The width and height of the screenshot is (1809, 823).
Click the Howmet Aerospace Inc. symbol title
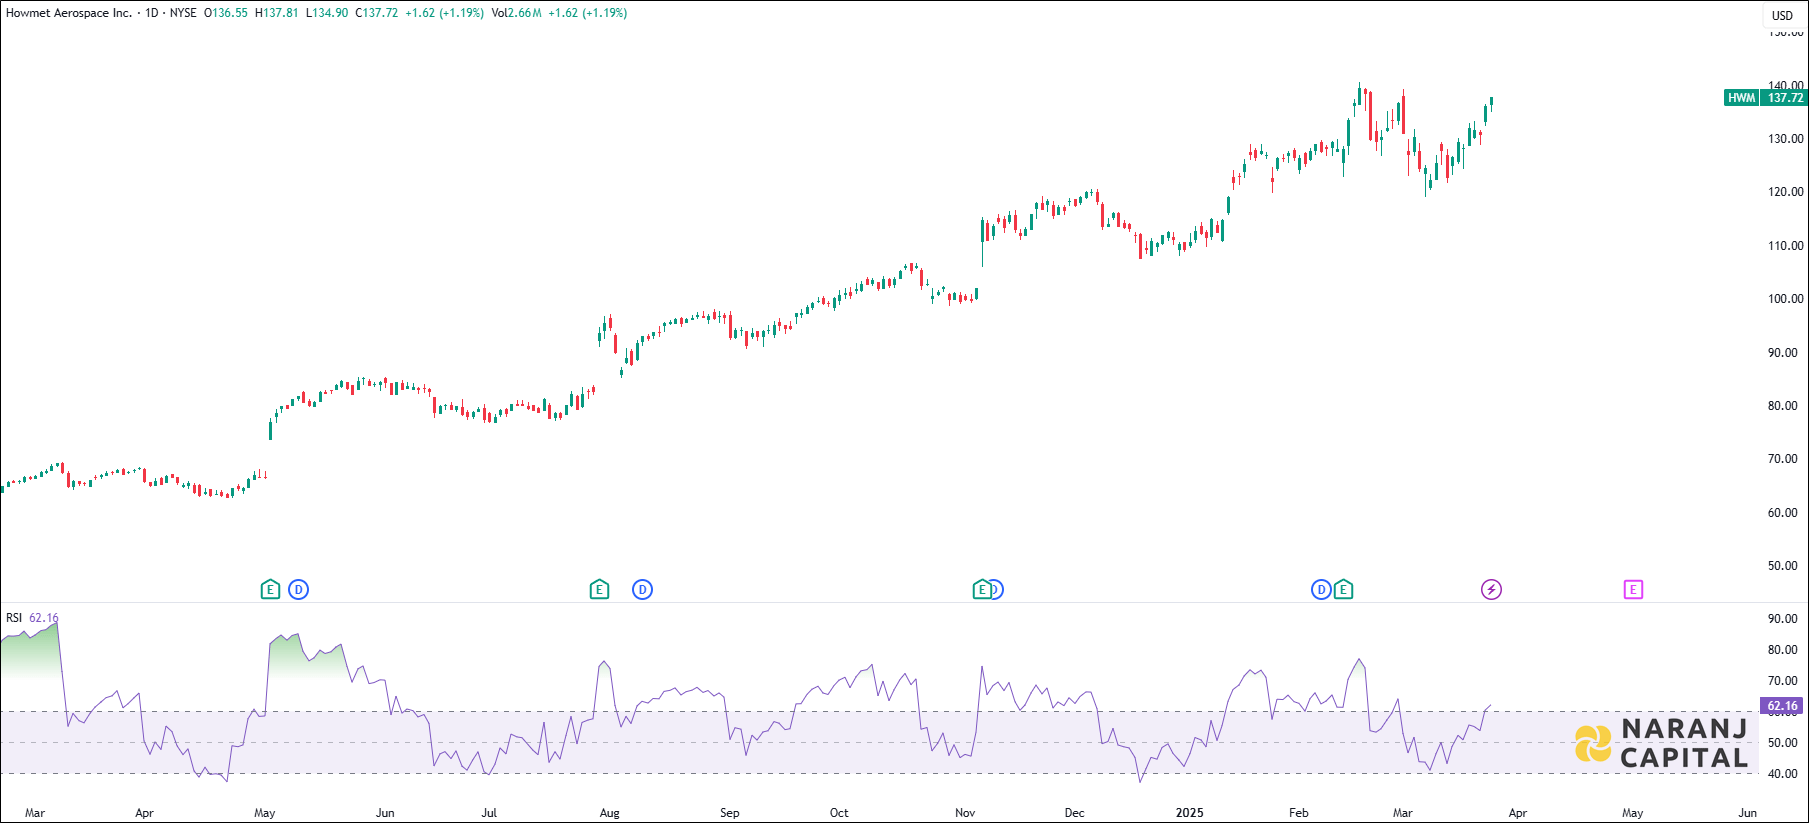click(69, 13)
